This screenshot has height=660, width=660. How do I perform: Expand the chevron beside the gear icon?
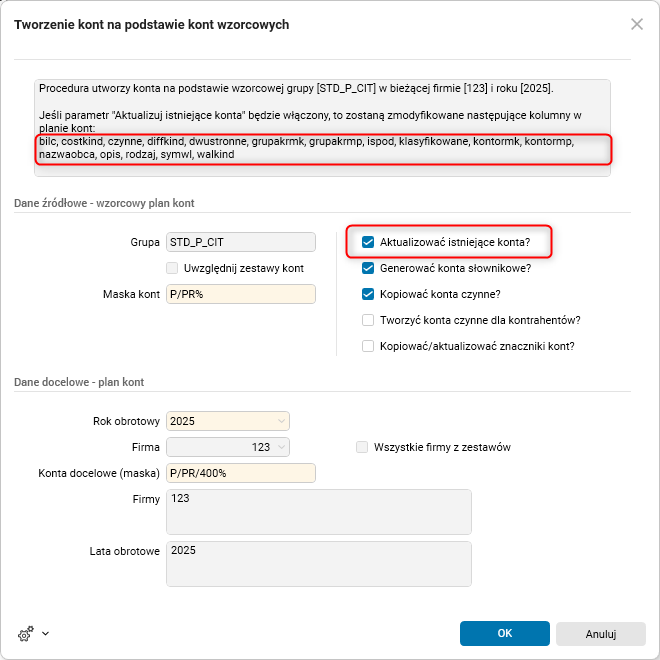[45, 633]
